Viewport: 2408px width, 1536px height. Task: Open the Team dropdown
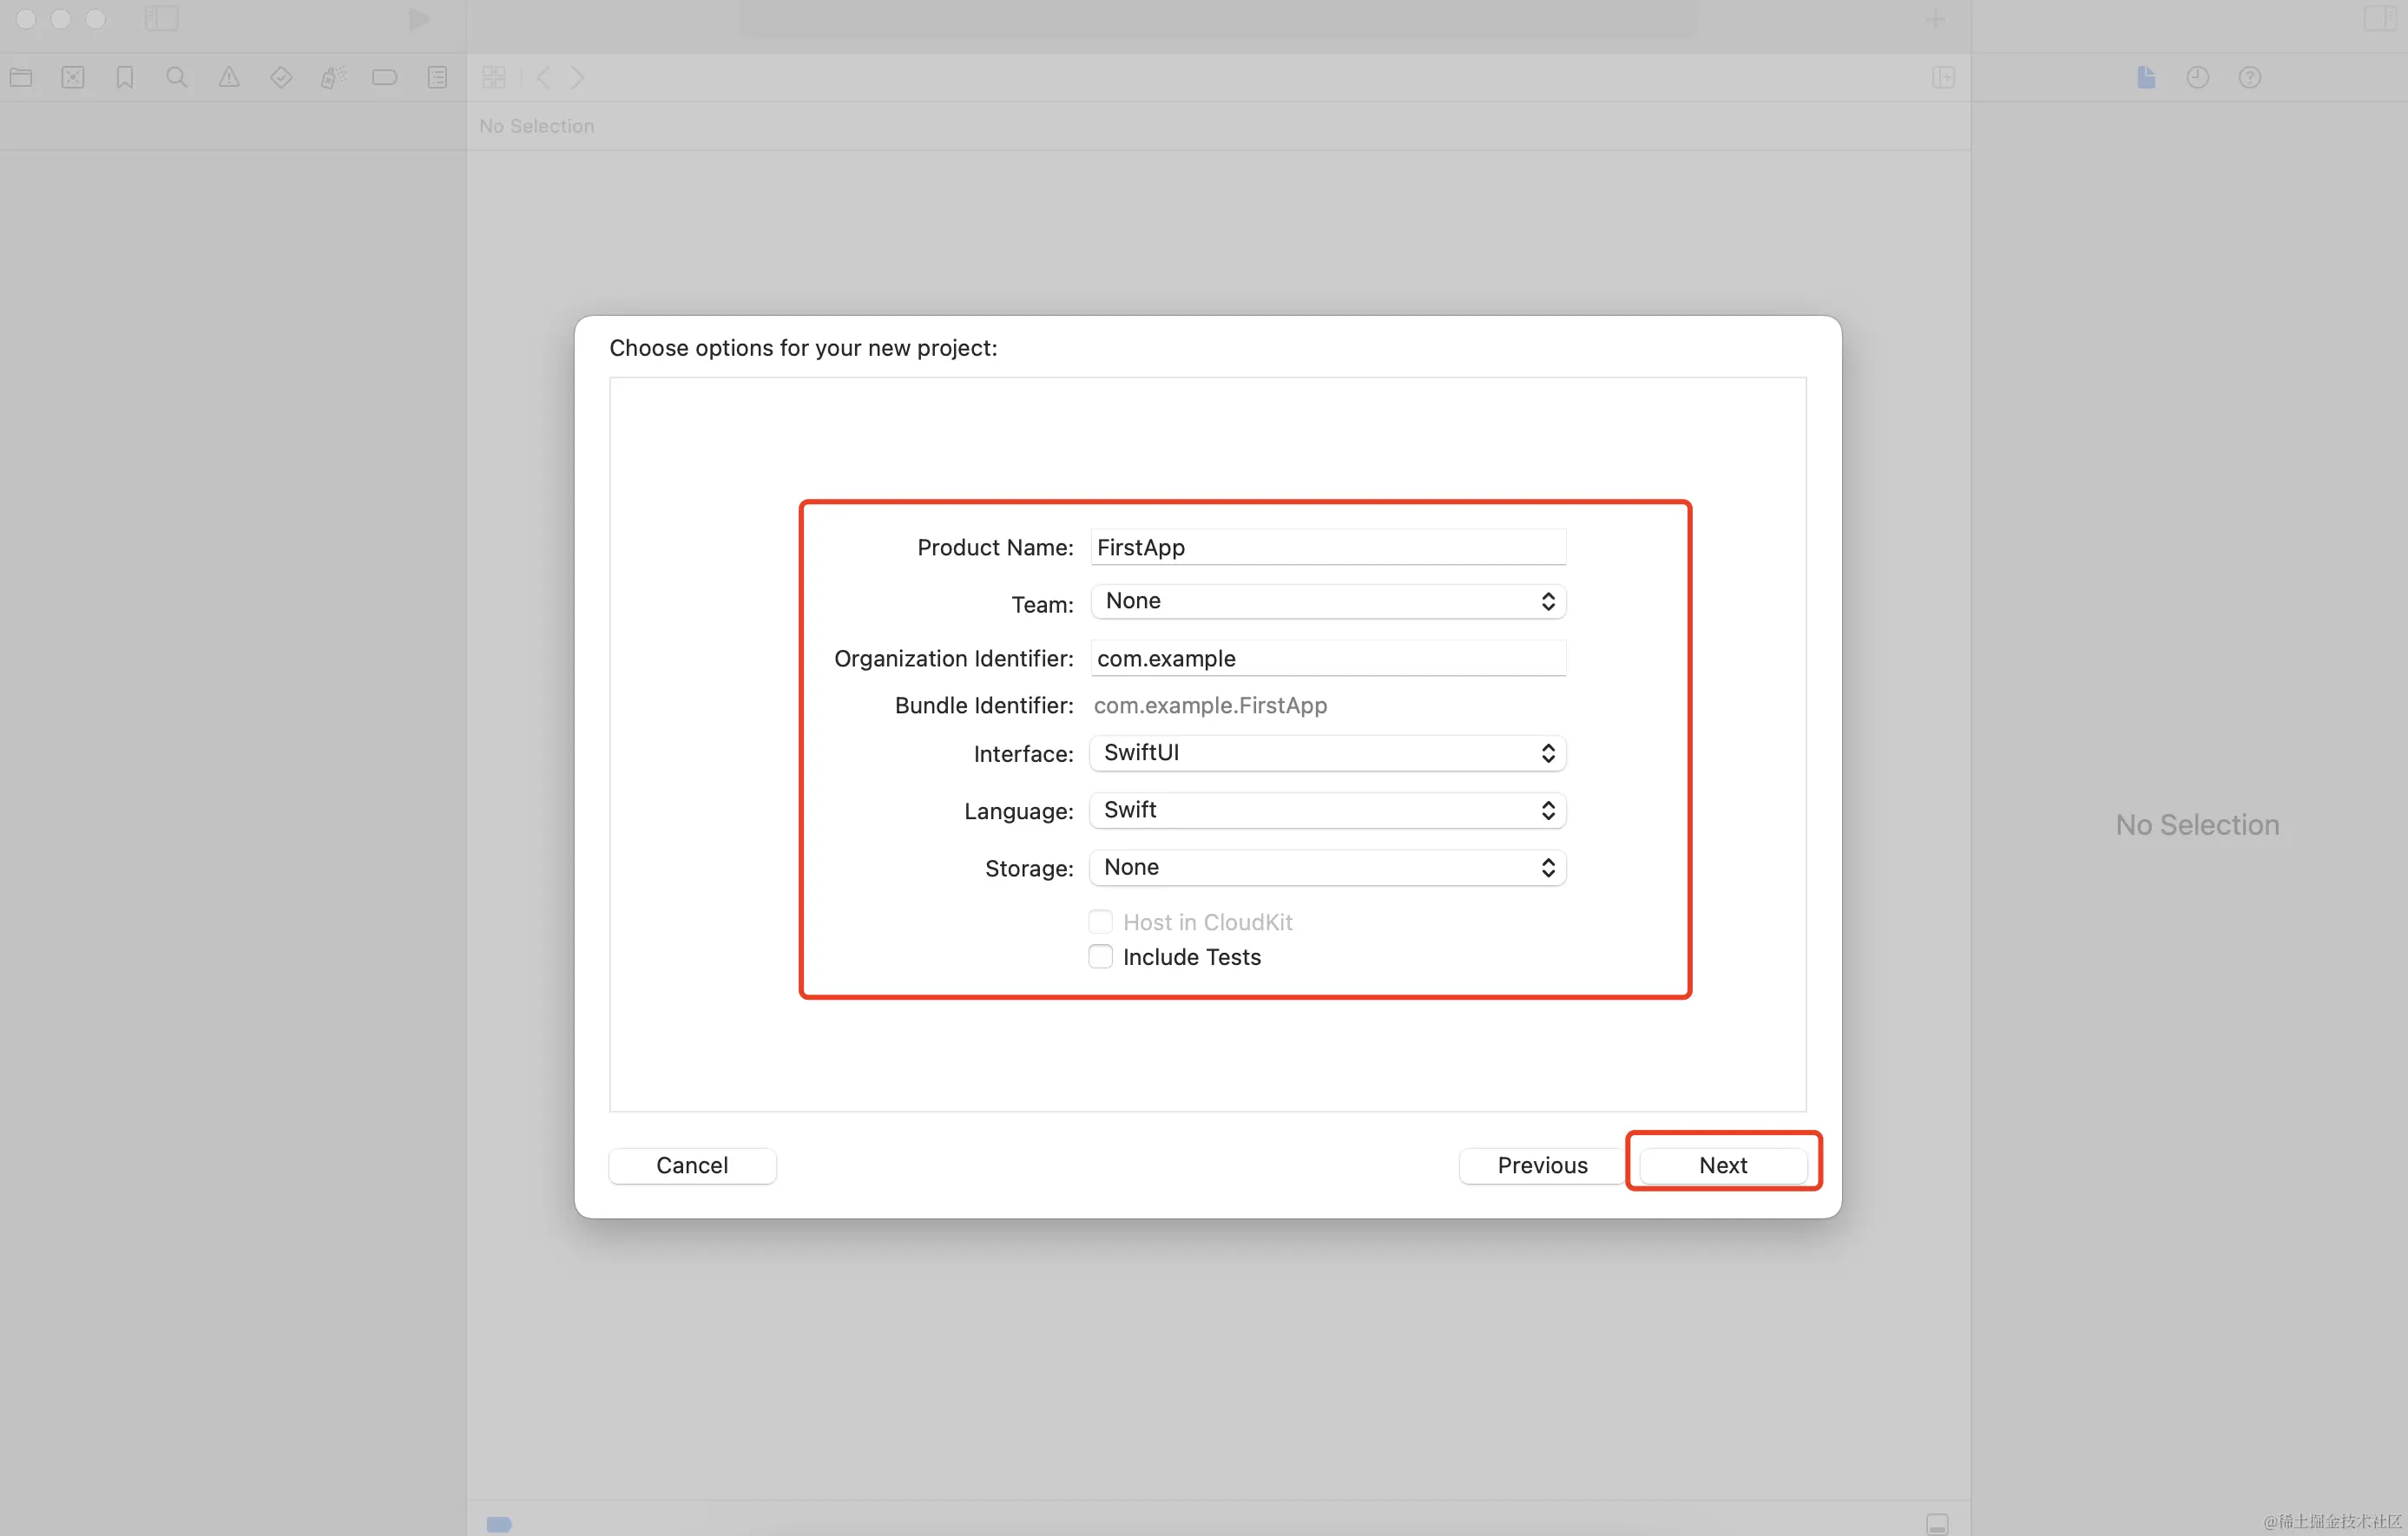tap(1327, 601)
